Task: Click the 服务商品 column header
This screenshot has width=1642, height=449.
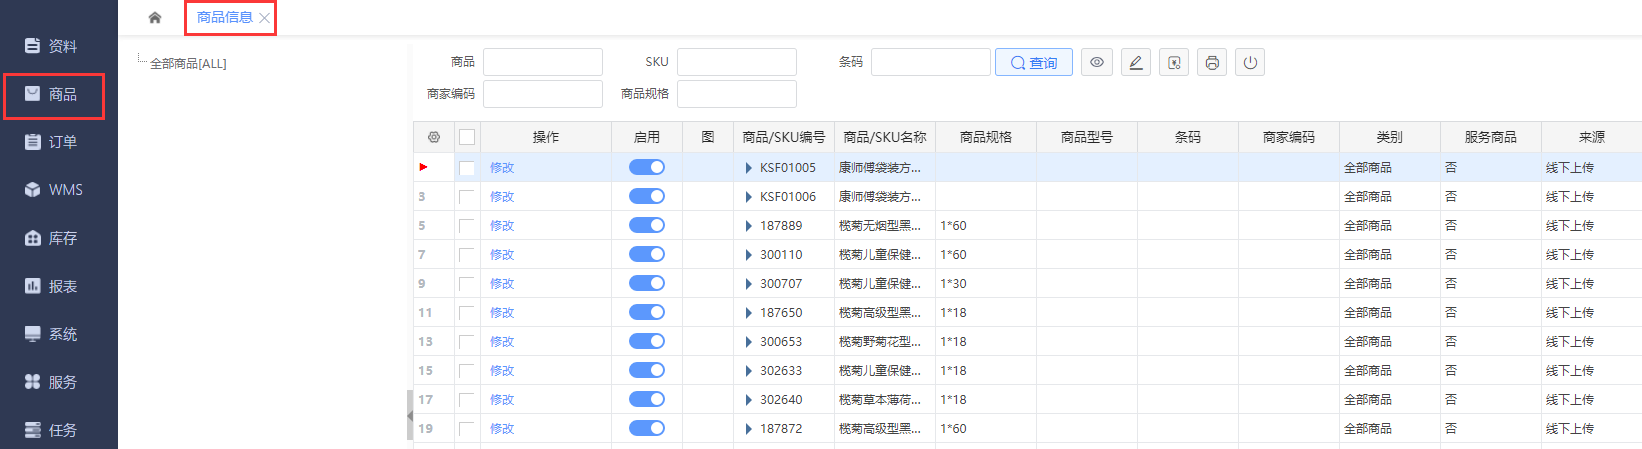Action: (1491, 137)
